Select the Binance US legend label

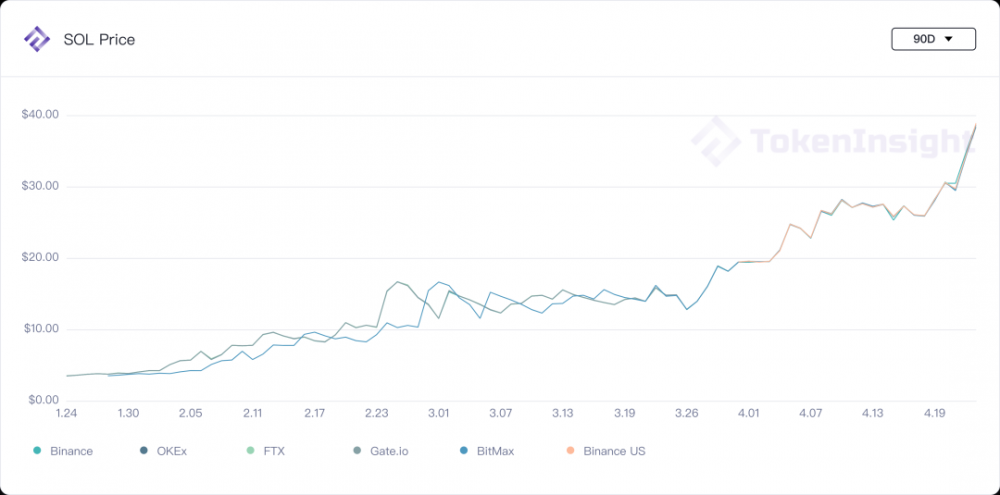click(614, 451)
